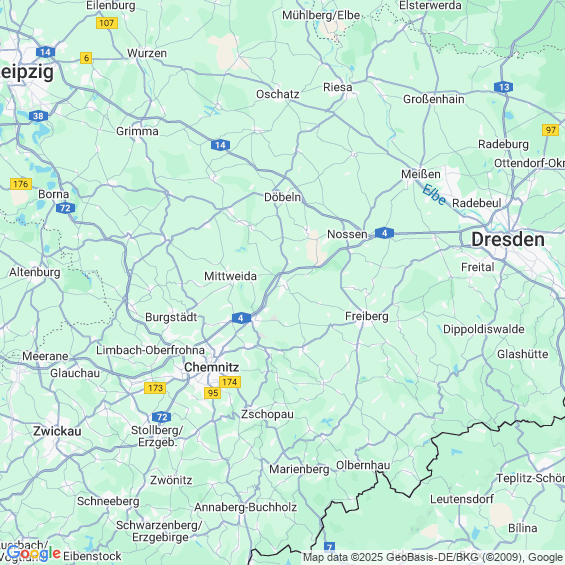Click the yellow 173 road marker near Chemnitz
Viewport: 565px width, 565px height.
(x=155, y=388)
